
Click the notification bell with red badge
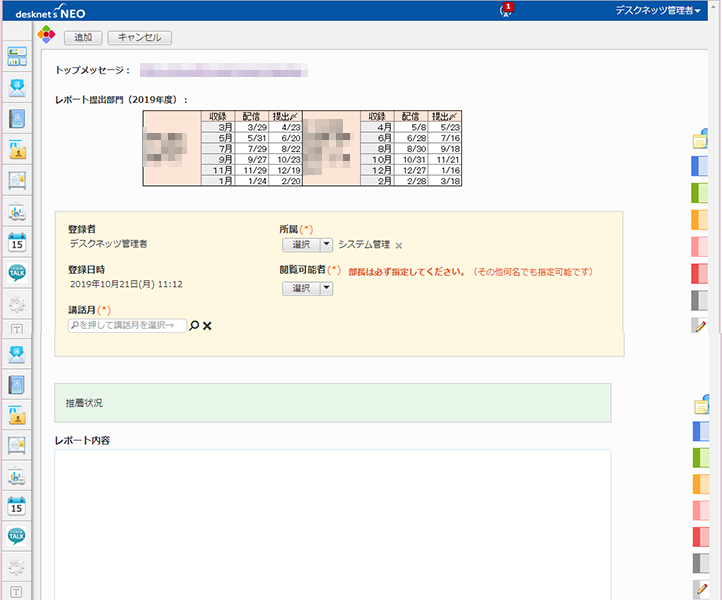point(505,10)
